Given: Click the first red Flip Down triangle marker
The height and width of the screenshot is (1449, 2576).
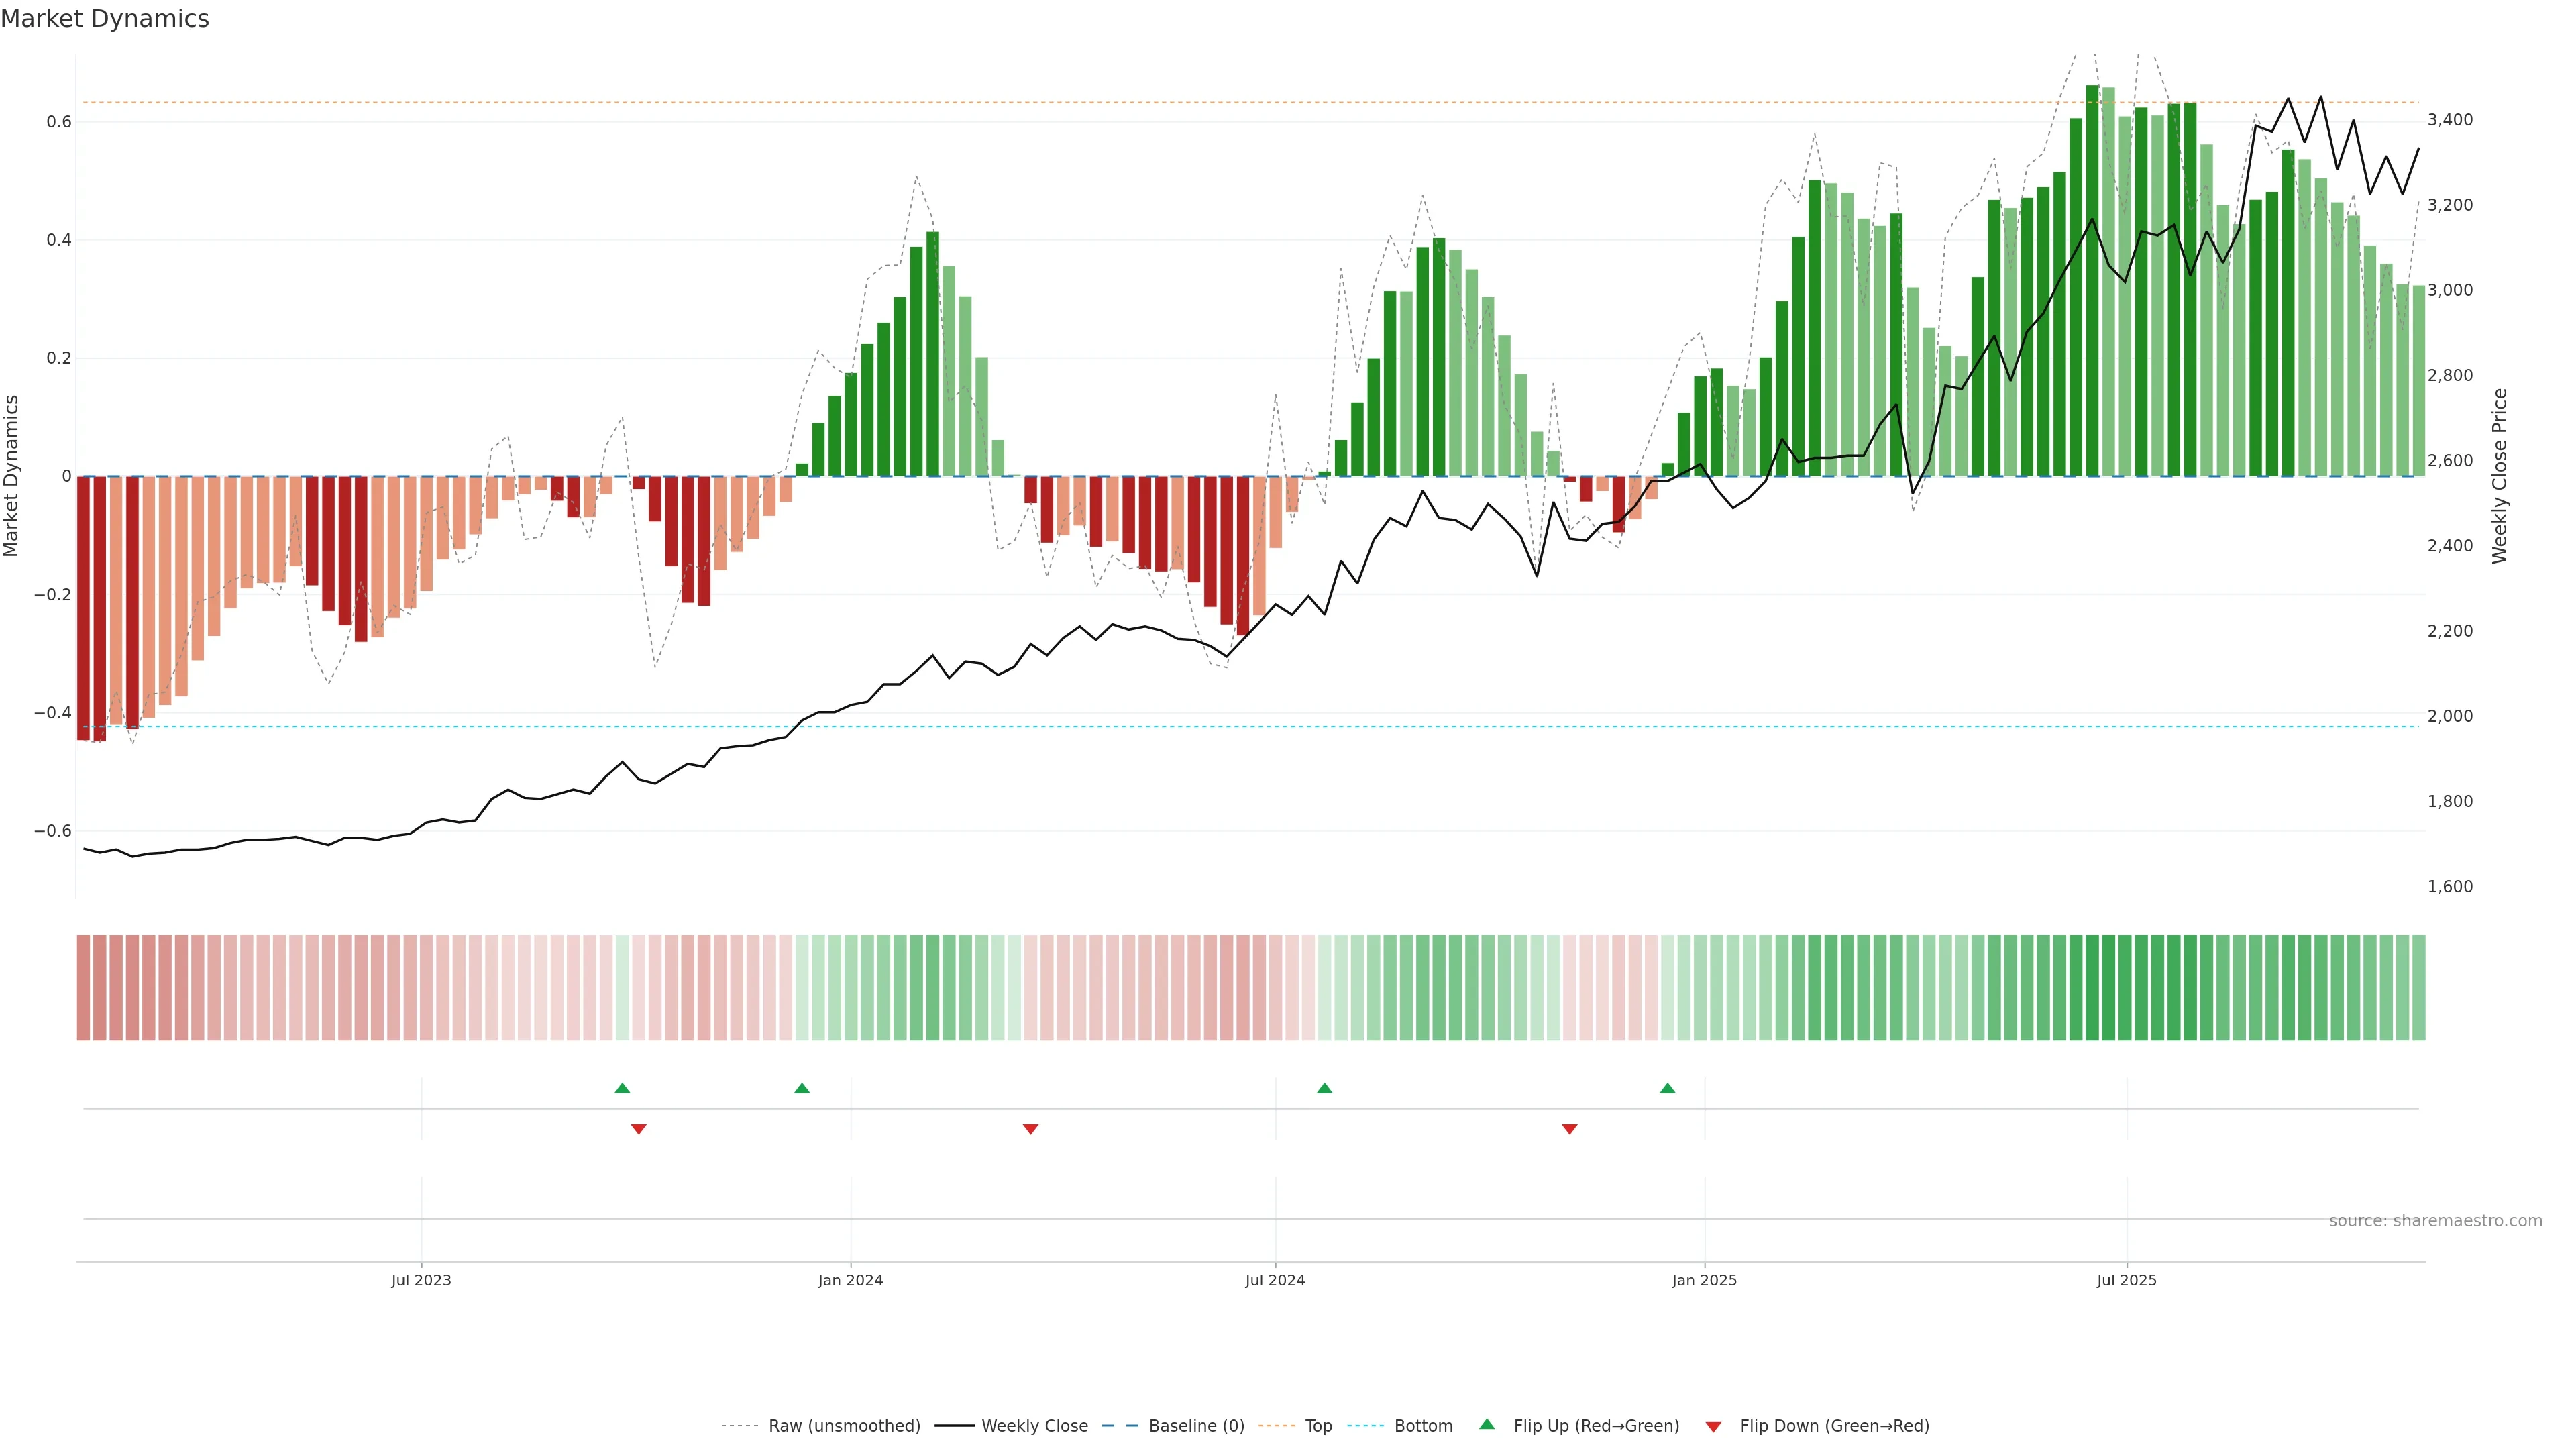Looking at the screenshot, I should point(639,1129).
